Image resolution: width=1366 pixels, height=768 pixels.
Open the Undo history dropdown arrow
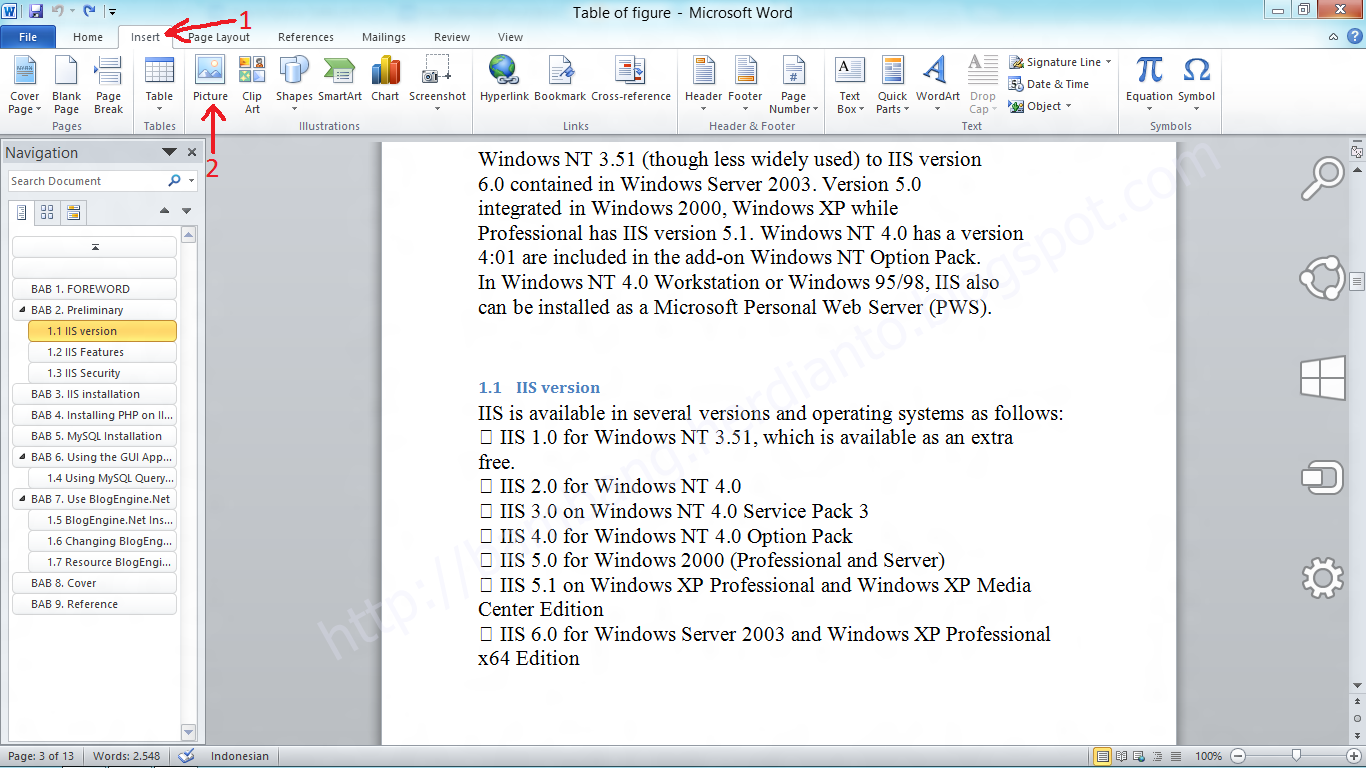click(72, 12)
